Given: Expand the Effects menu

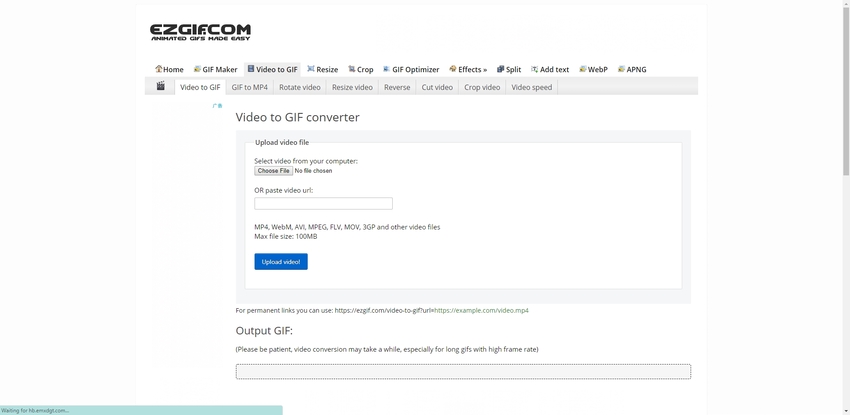Looking at the screenshot, I should 468,70.
